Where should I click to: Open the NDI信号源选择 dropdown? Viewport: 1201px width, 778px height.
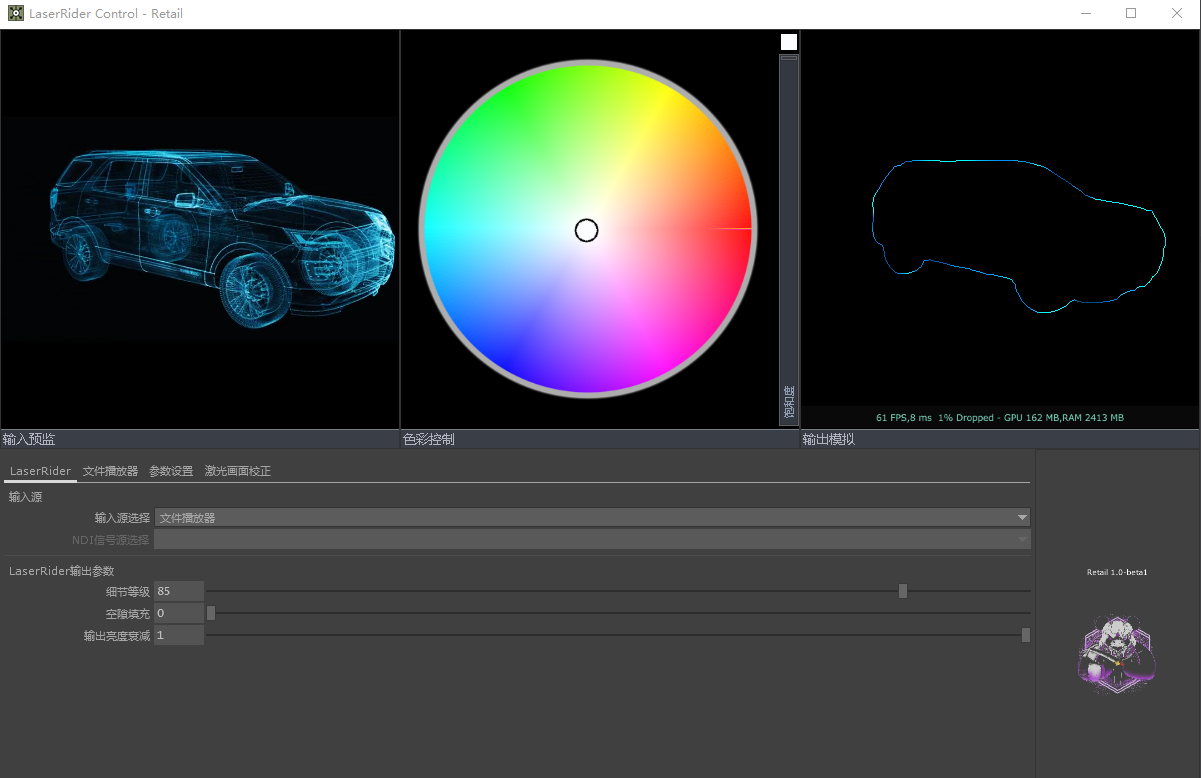[592, 540]
